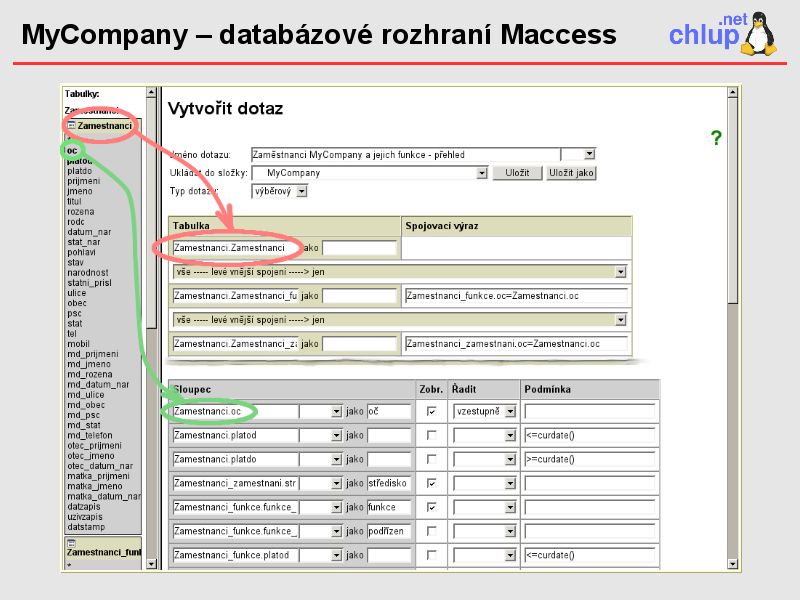Viewport: 800px width, 600px height.
Task: Select the mobil field in table list
Action: [79, 344]
